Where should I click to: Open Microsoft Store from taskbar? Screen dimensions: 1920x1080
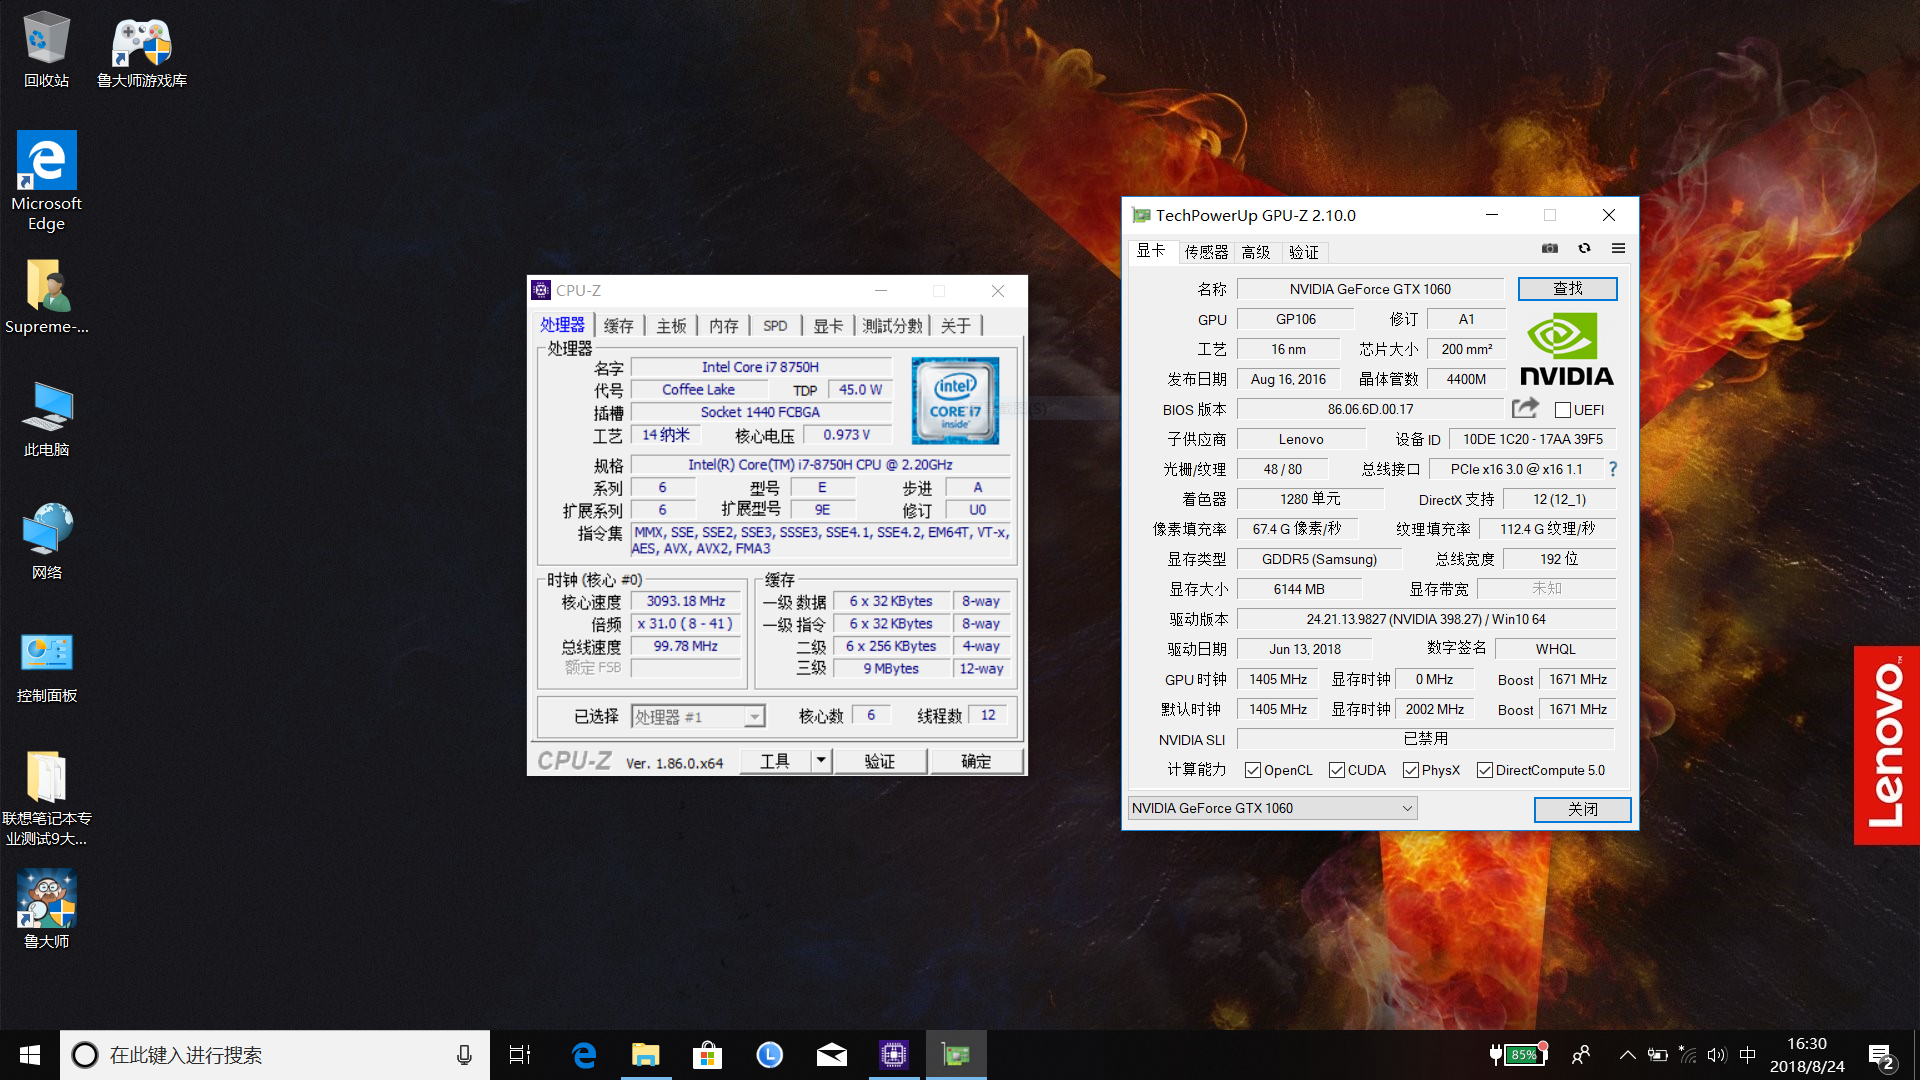(707, 1055)
